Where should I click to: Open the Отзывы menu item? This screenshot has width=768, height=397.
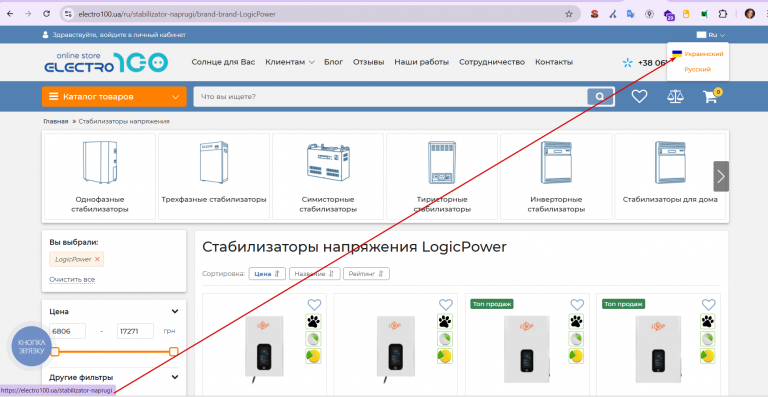pos(369,62)
